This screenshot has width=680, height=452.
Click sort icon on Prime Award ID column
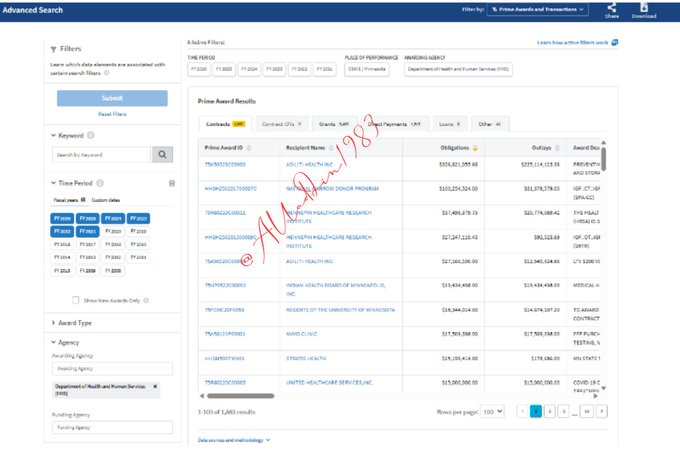tap(249, 147)
